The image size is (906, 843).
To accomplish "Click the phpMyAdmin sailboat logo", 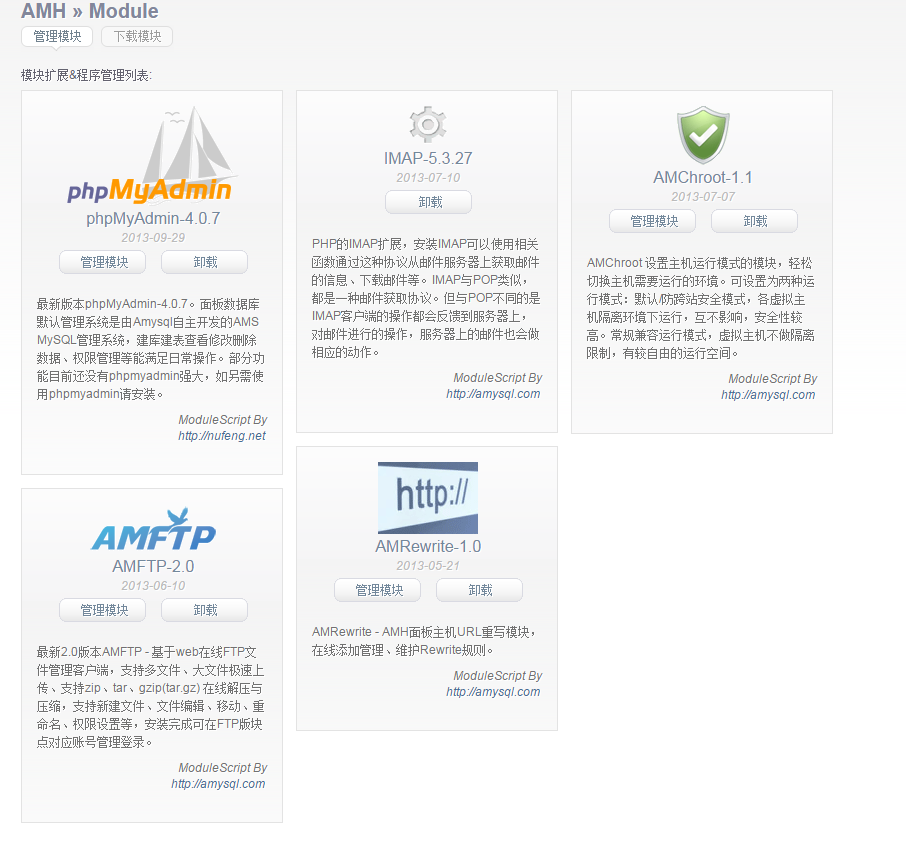I will (x=152, y=157).
